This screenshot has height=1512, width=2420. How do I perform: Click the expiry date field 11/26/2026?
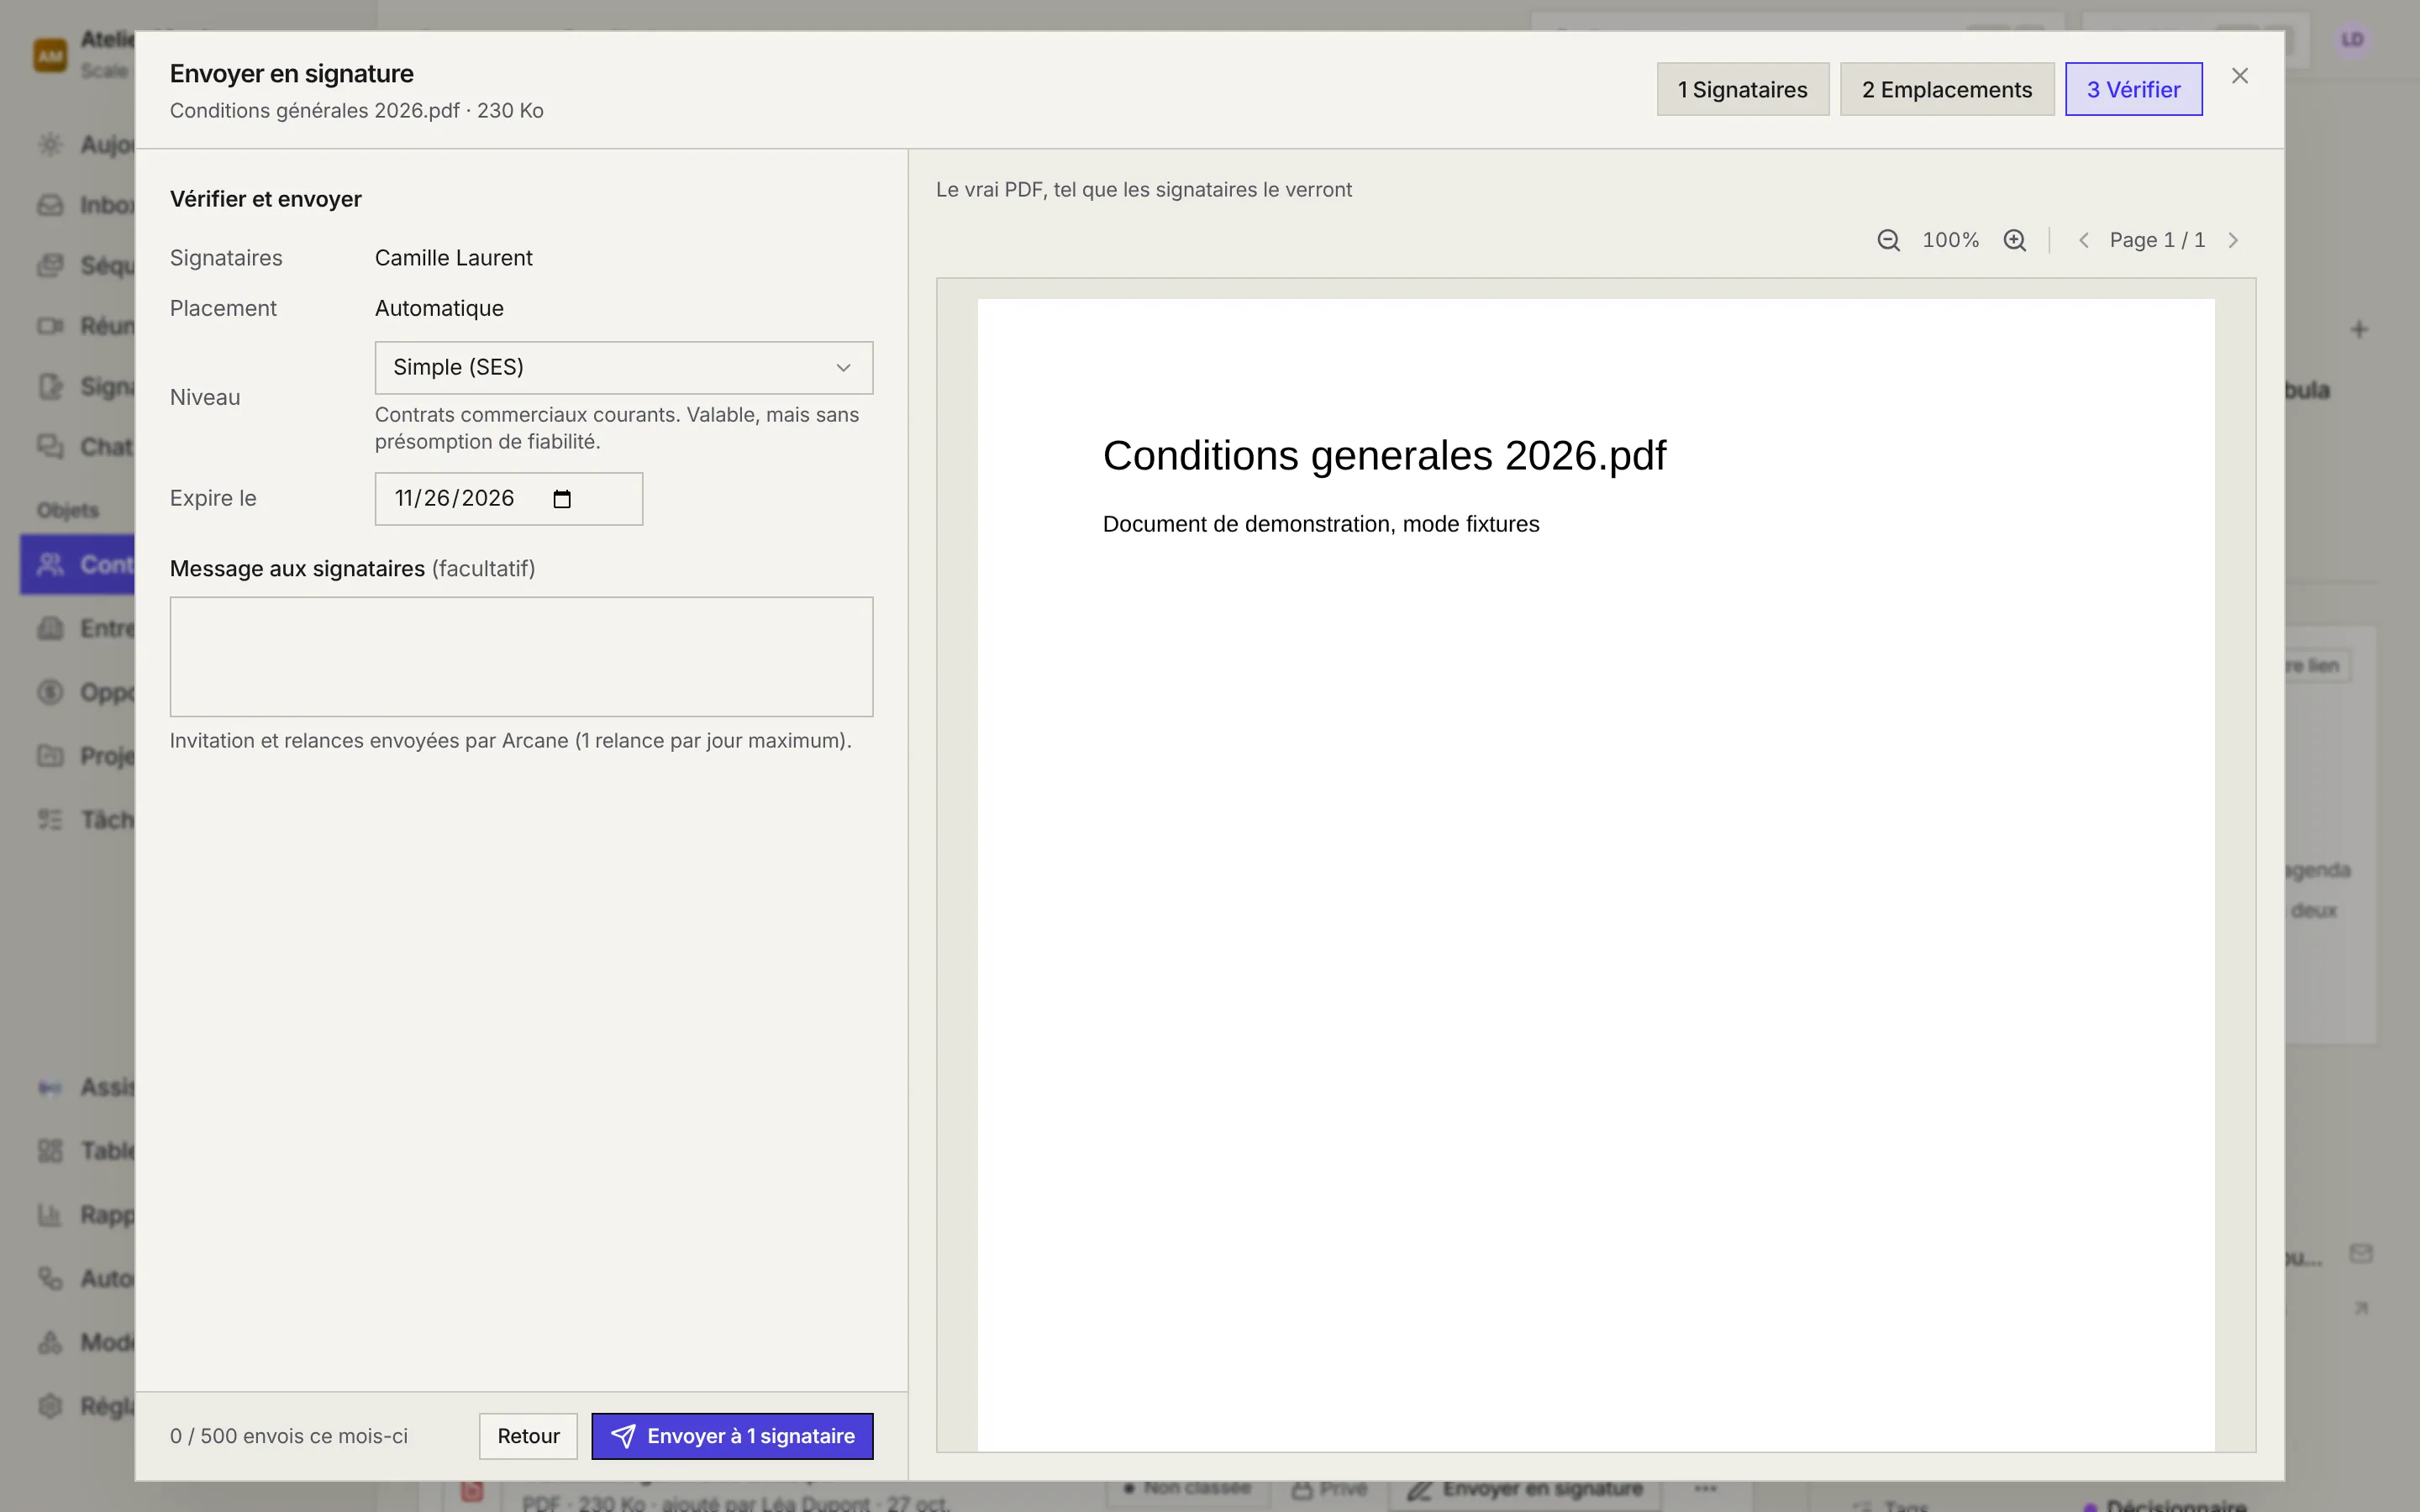point(508,499)
